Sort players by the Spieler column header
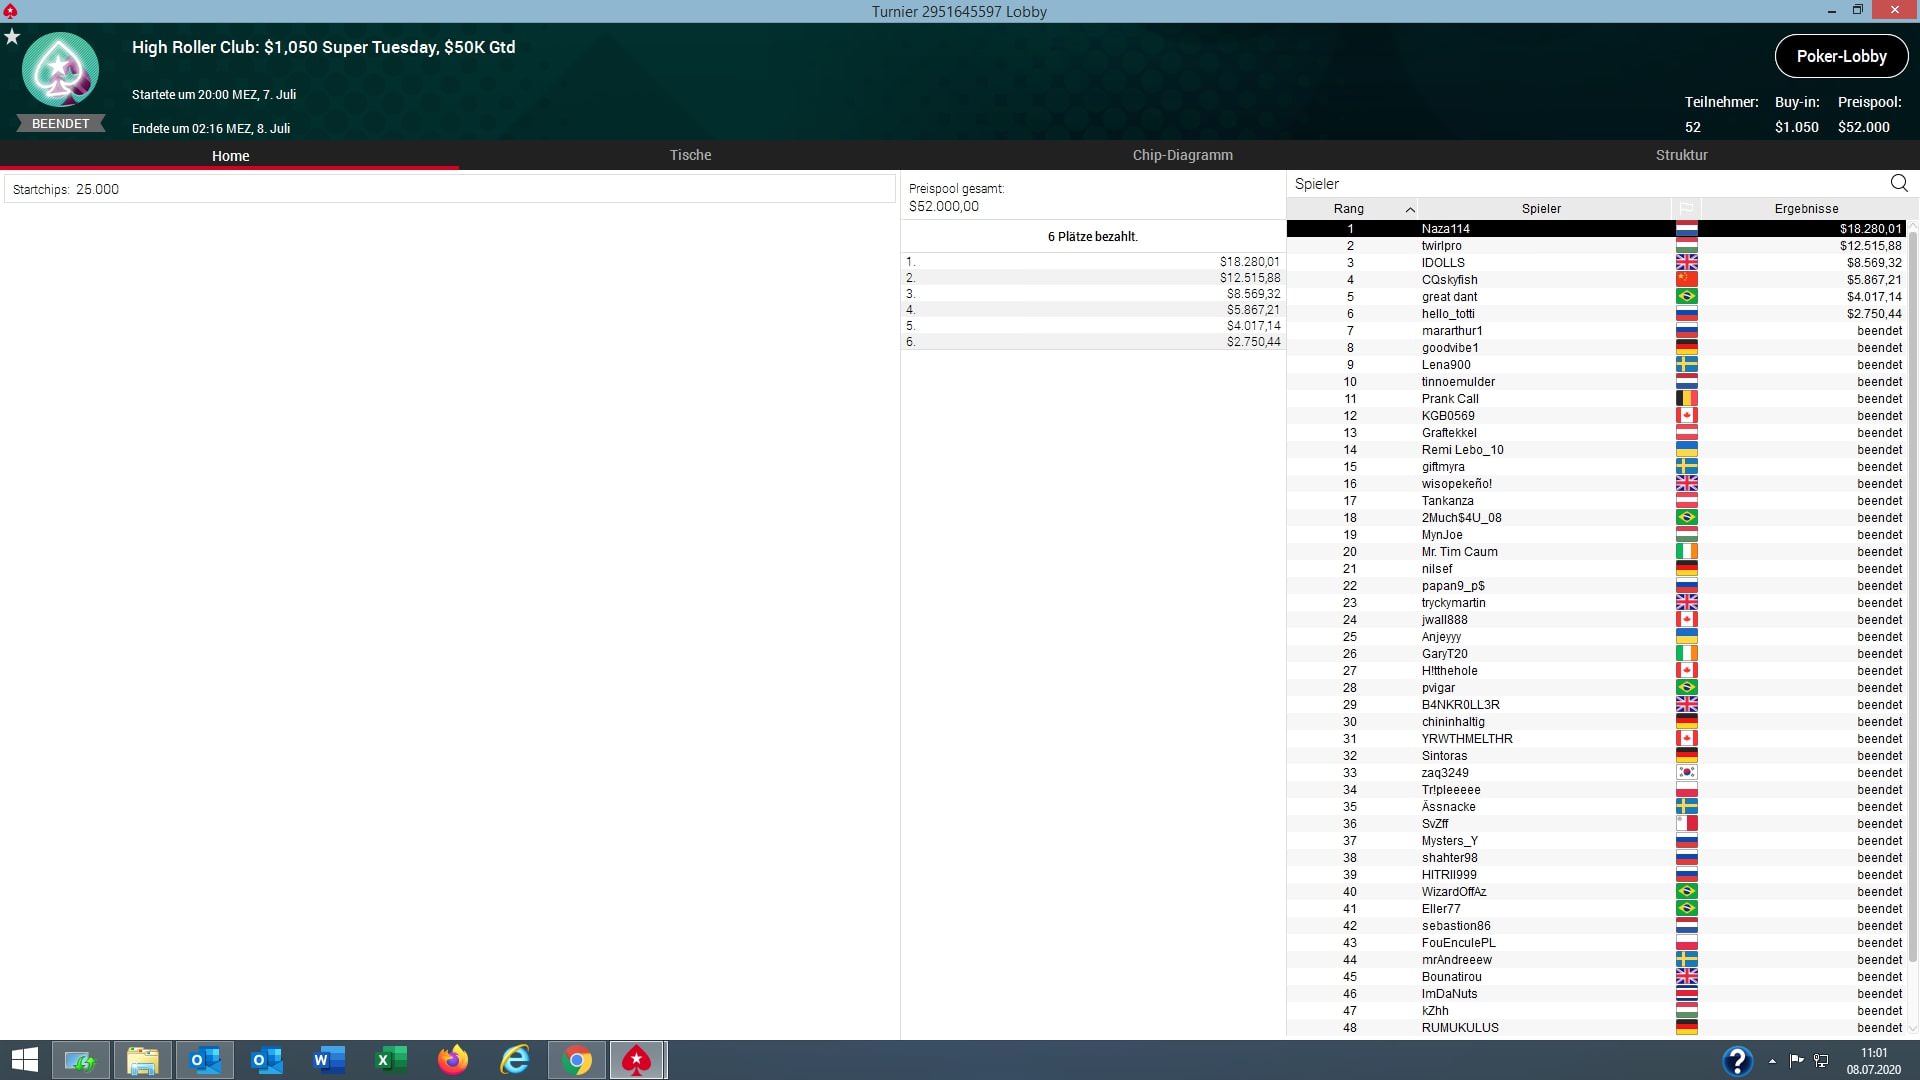This screenshot has height=1080, width=1920. point(1540,208)
